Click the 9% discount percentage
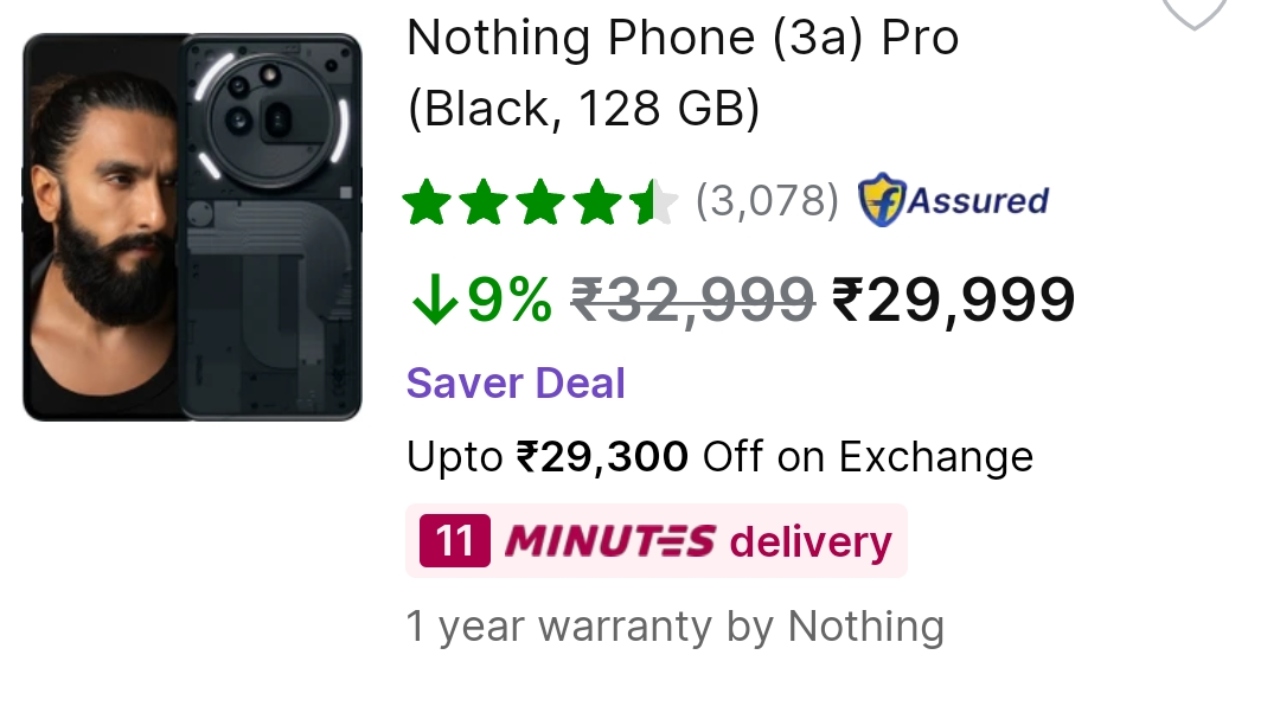 click(x=509, y=300)
